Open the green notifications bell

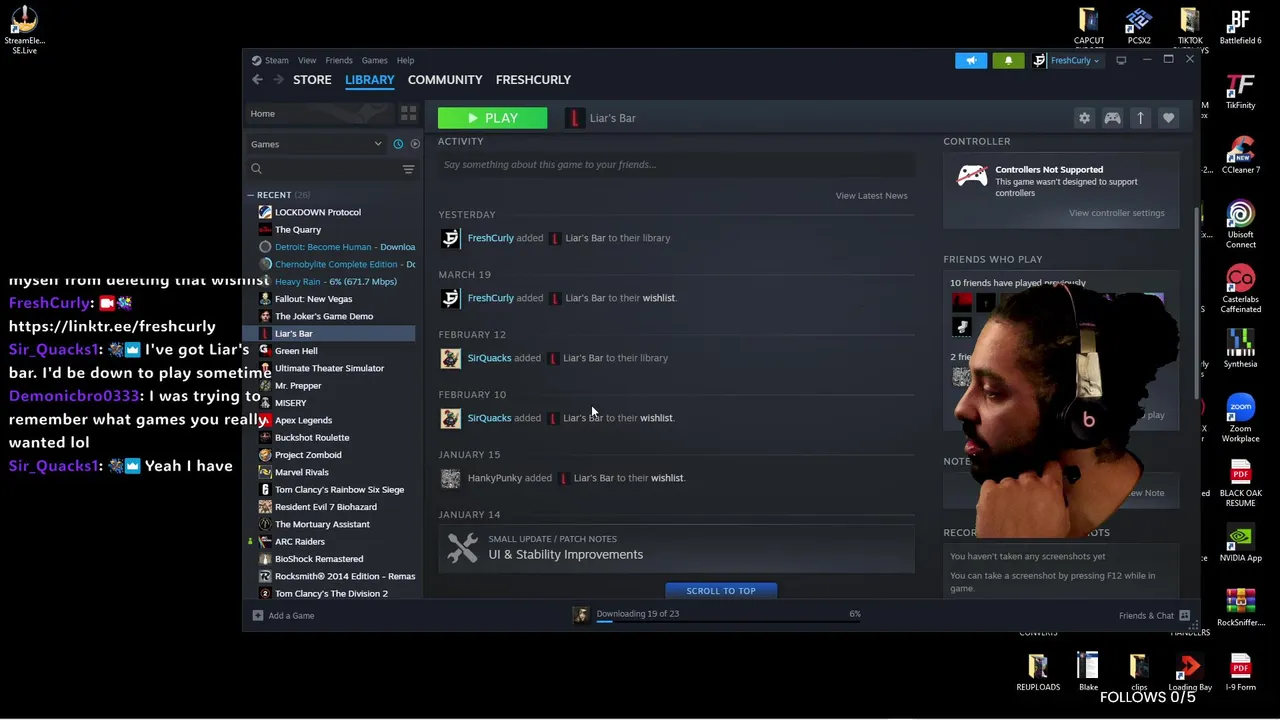click(x=1008, y=60)
